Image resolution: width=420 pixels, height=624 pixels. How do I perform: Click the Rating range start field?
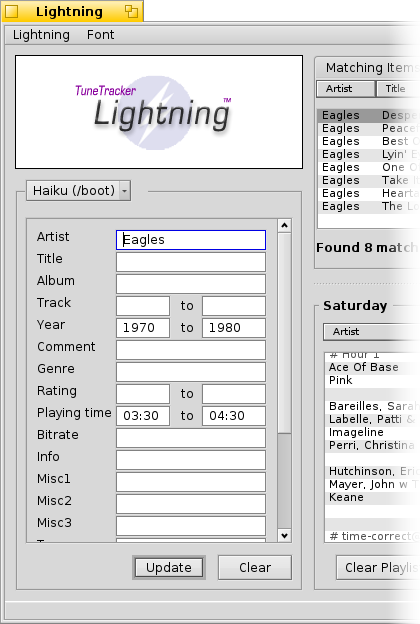(143, 394)
